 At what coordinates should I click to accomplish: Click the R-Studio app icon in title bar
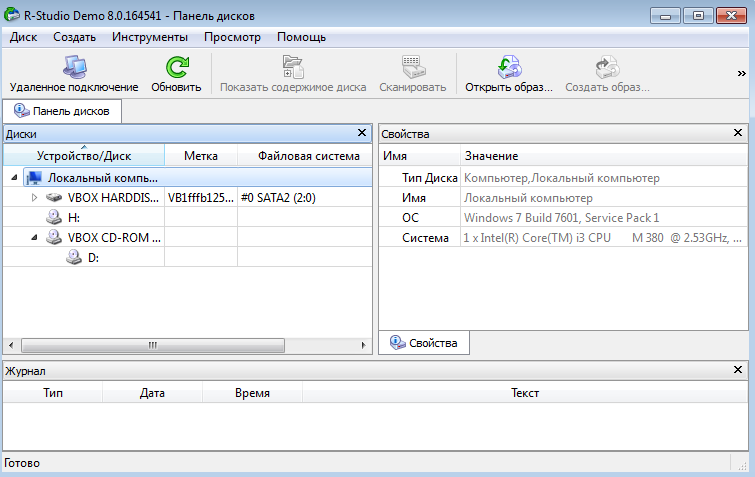pyautogui.click(x=12, y=15)
